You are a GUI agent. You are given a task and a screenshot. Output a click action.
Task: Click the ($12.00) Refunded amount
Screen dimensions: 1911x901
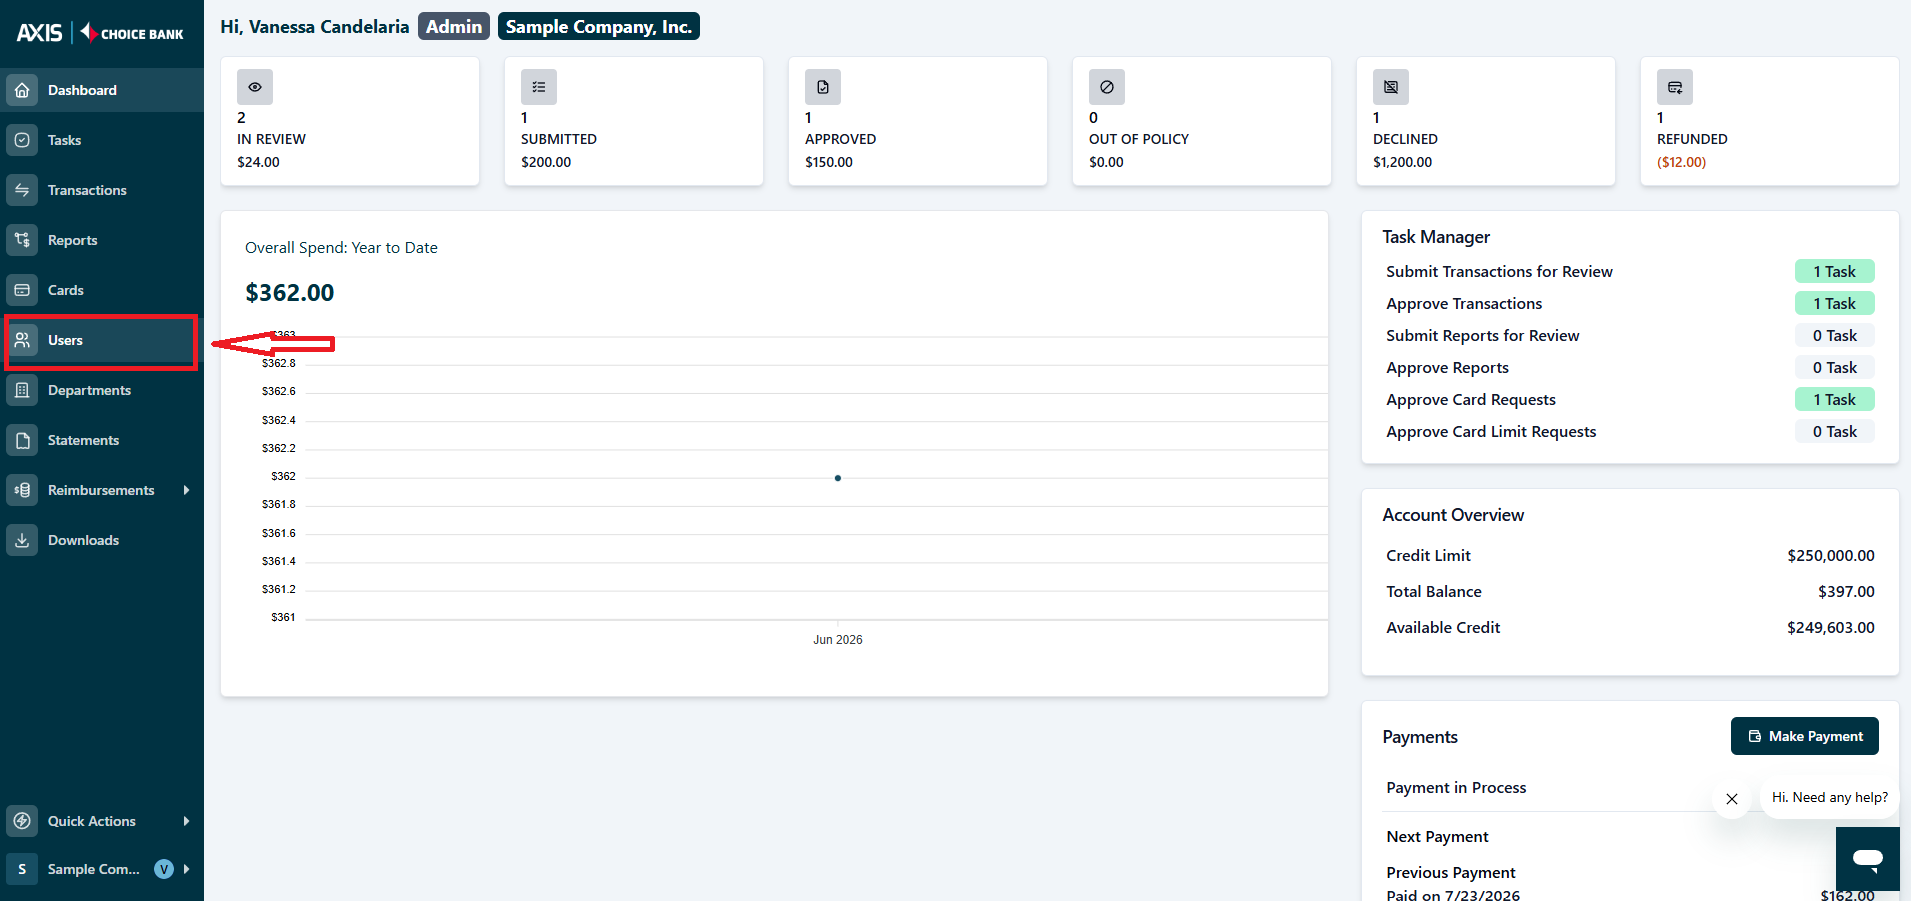[x=1681, y=162]
